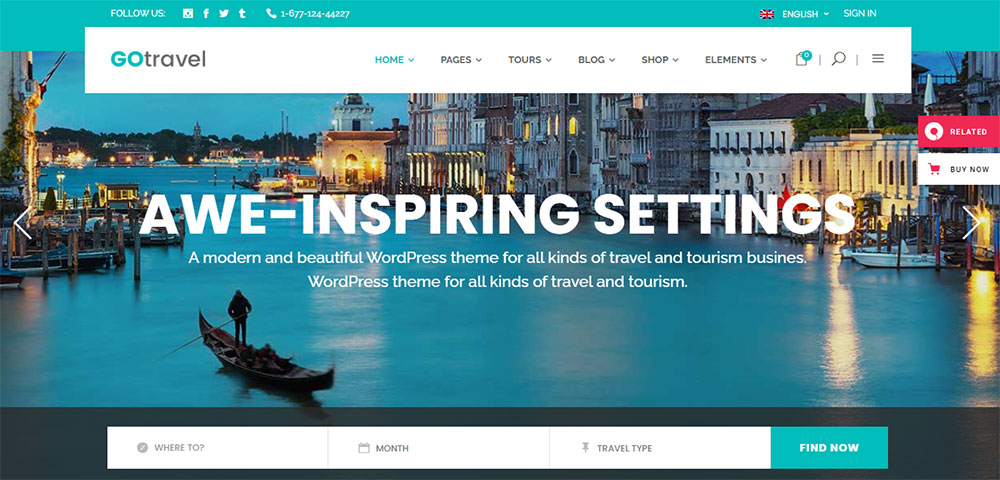Open the Month dropdown field

(438, 448)
